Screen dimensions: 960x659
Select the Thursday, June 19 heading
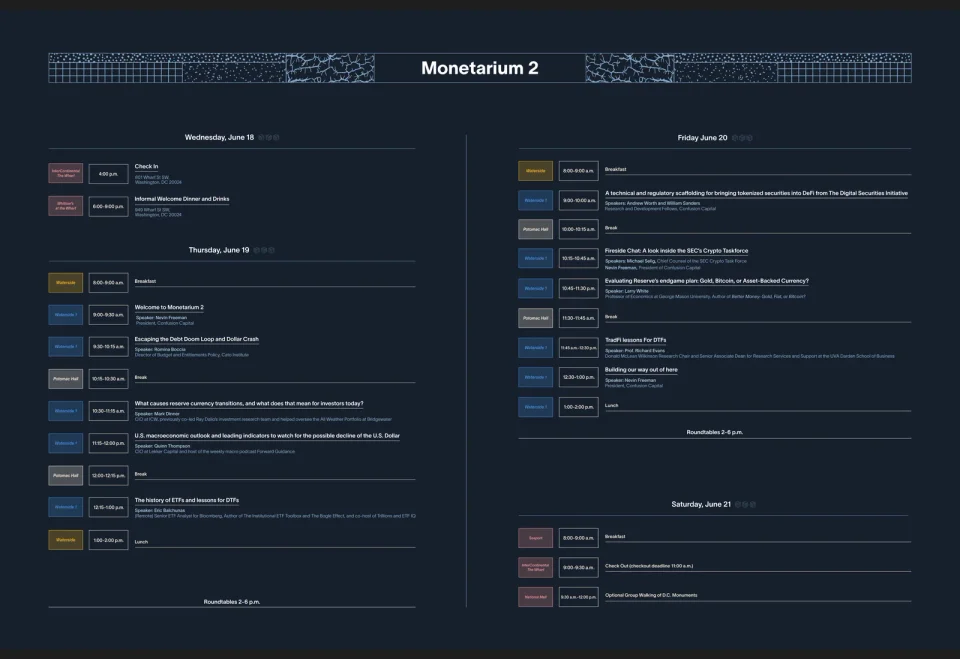[219, 250]
